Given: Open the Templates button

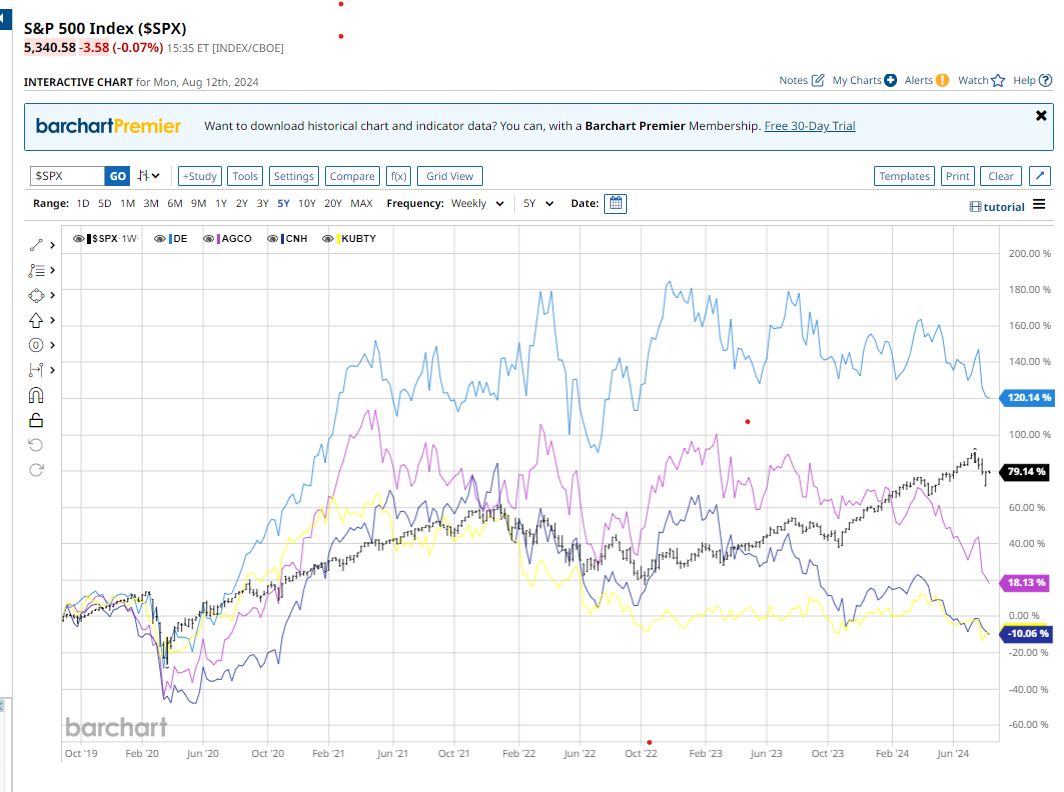Looking at the screenshot, I should click(904, 176).
